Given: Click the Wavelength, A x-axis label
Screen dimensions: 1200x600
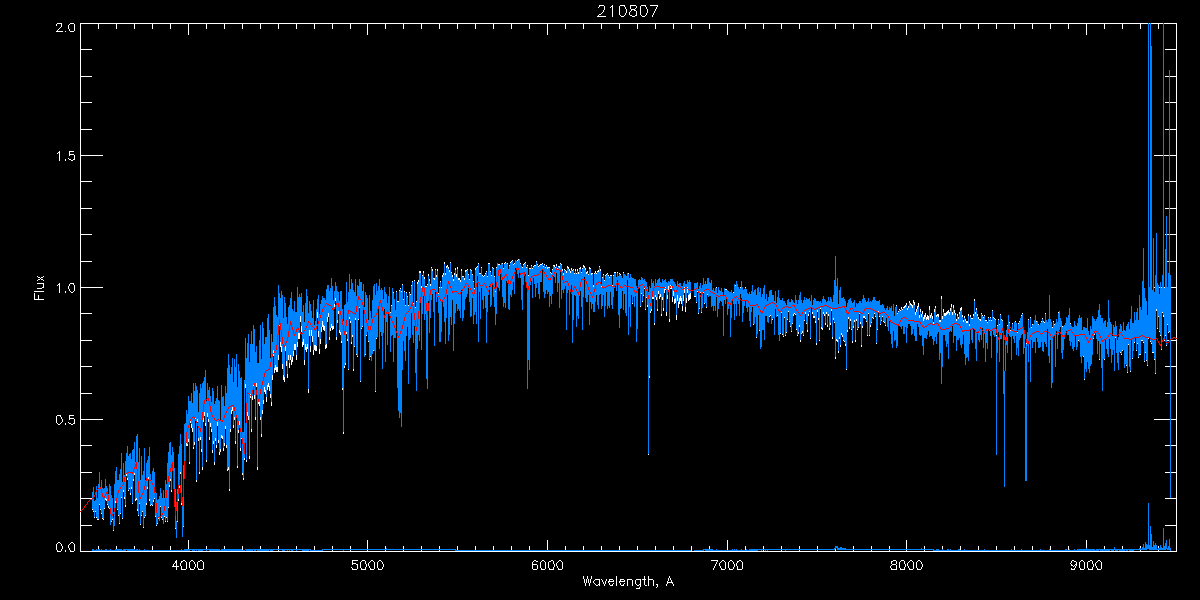Looking at the screenshot, I should pos(628,582).
